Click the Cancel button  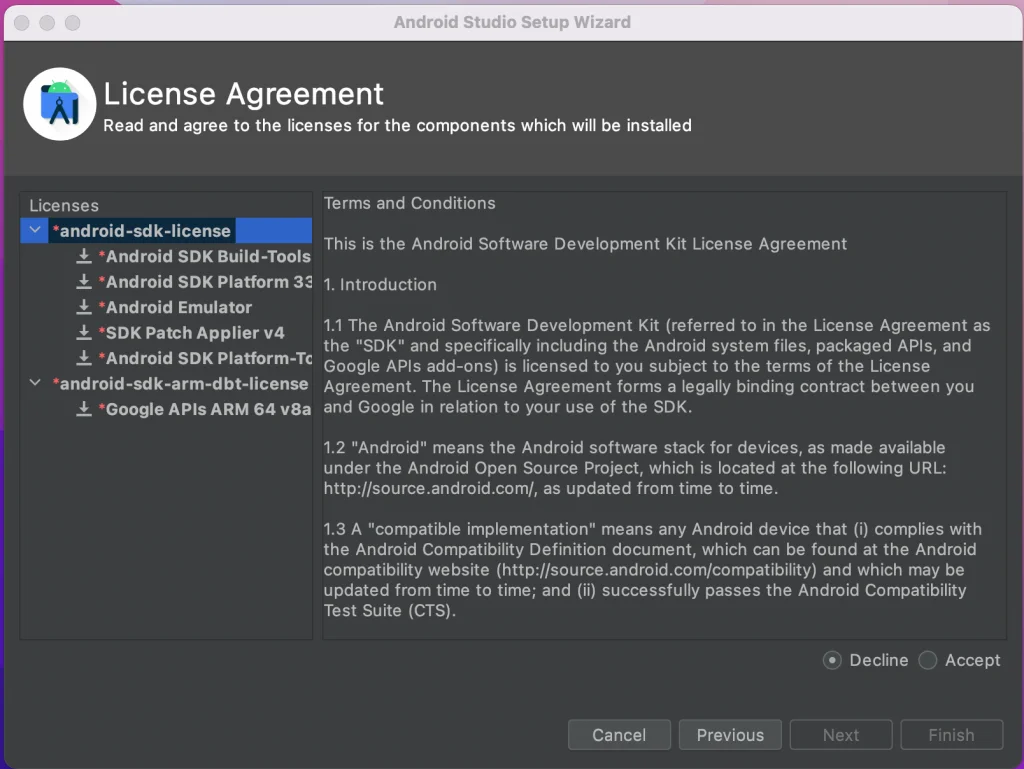point(619,735)
